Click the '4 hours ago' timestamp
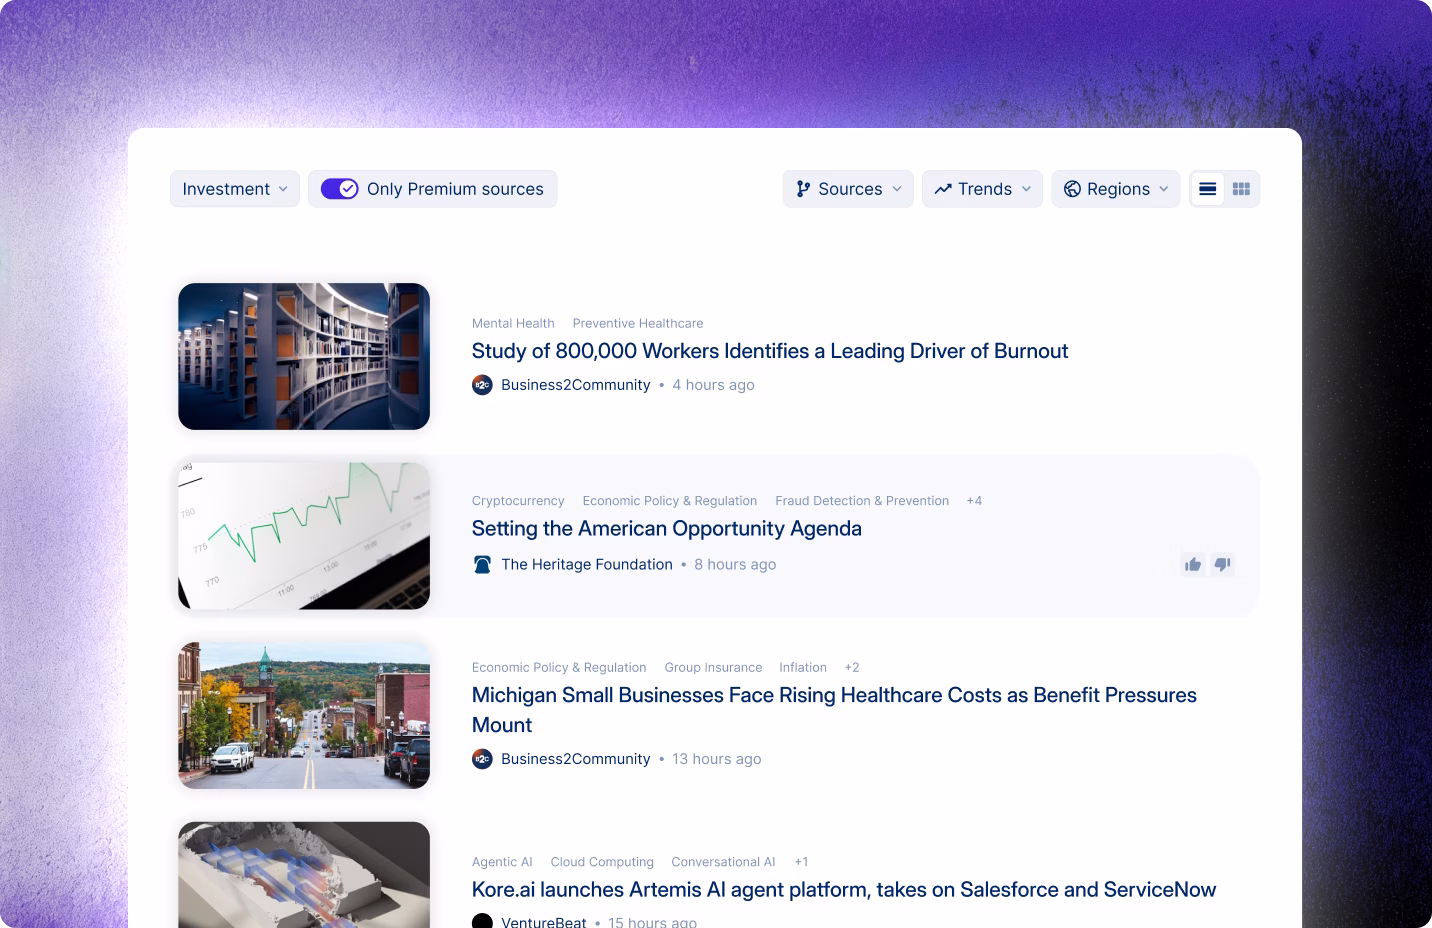1432x928 pixels. click(x=713, y=385)
